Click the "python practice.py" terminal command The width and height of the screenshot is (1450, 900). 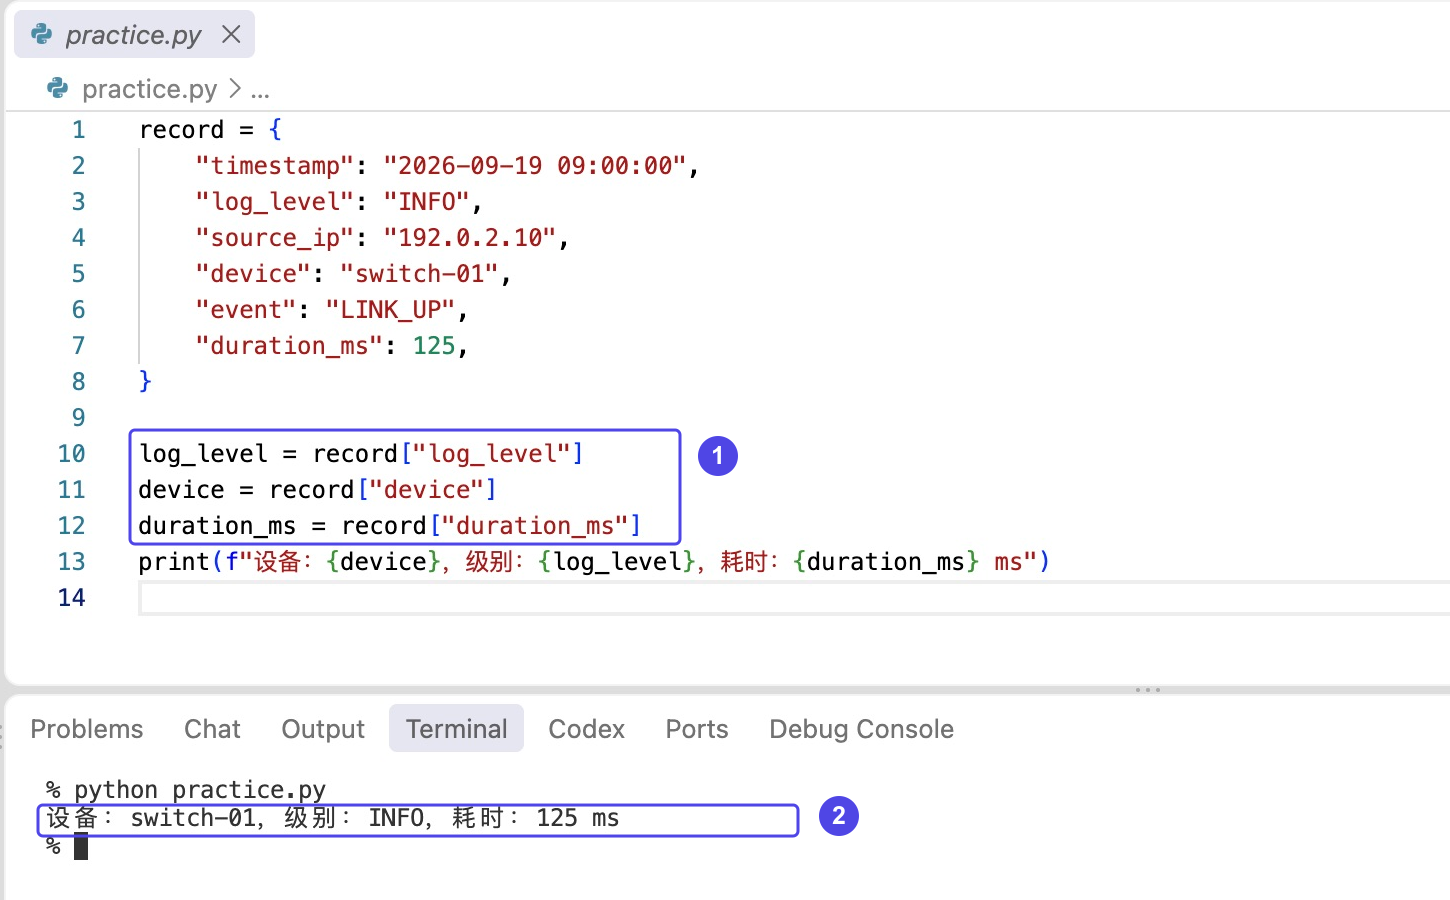(x=200, y=790)
